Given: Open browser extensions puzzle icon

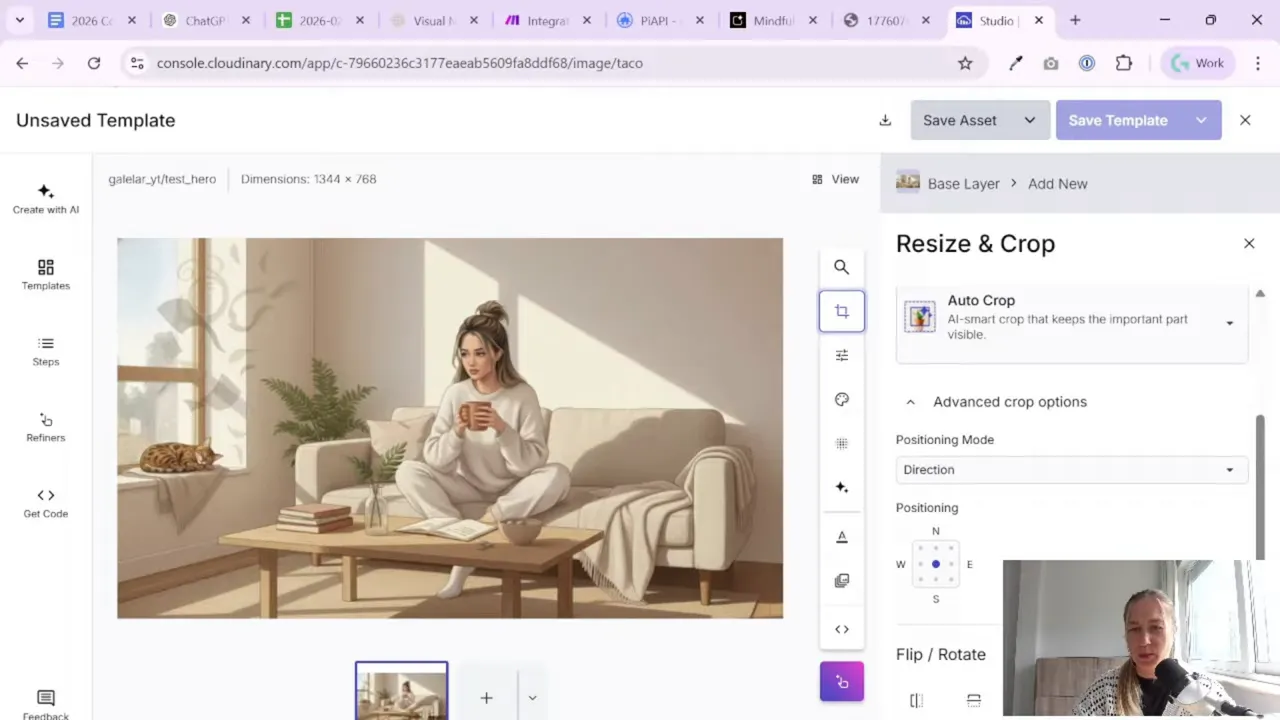Looking at the screenshot, I should tap(1124, 63).
